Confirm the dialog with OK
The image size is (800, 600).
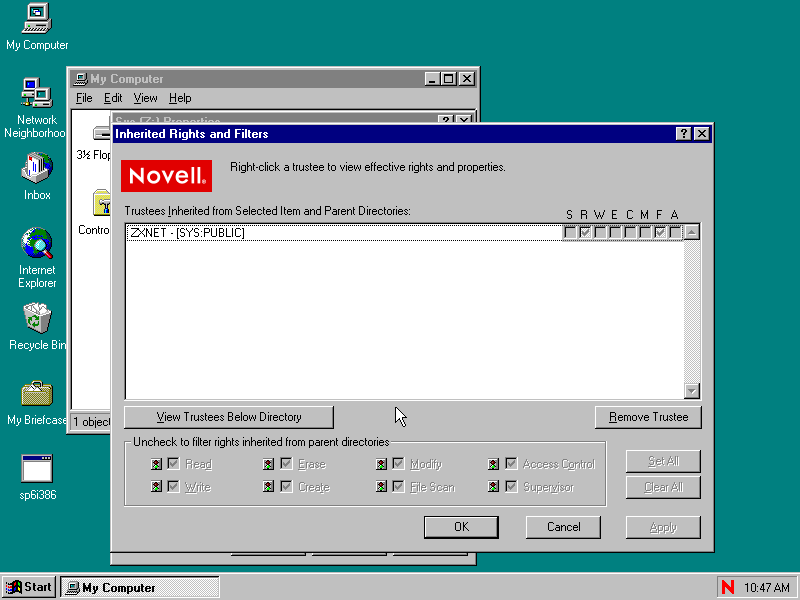click(461, 527)
